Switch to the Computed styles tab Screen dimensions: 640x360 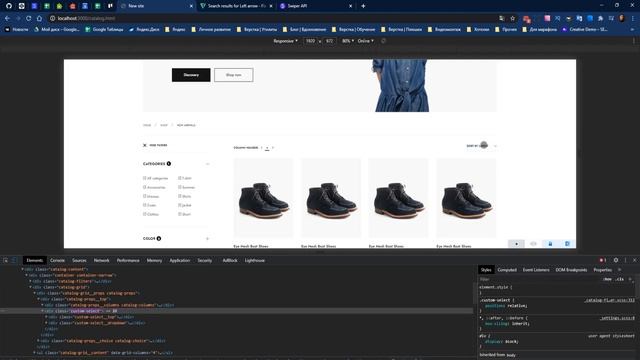pyautogui.click(x=507, y=270)
